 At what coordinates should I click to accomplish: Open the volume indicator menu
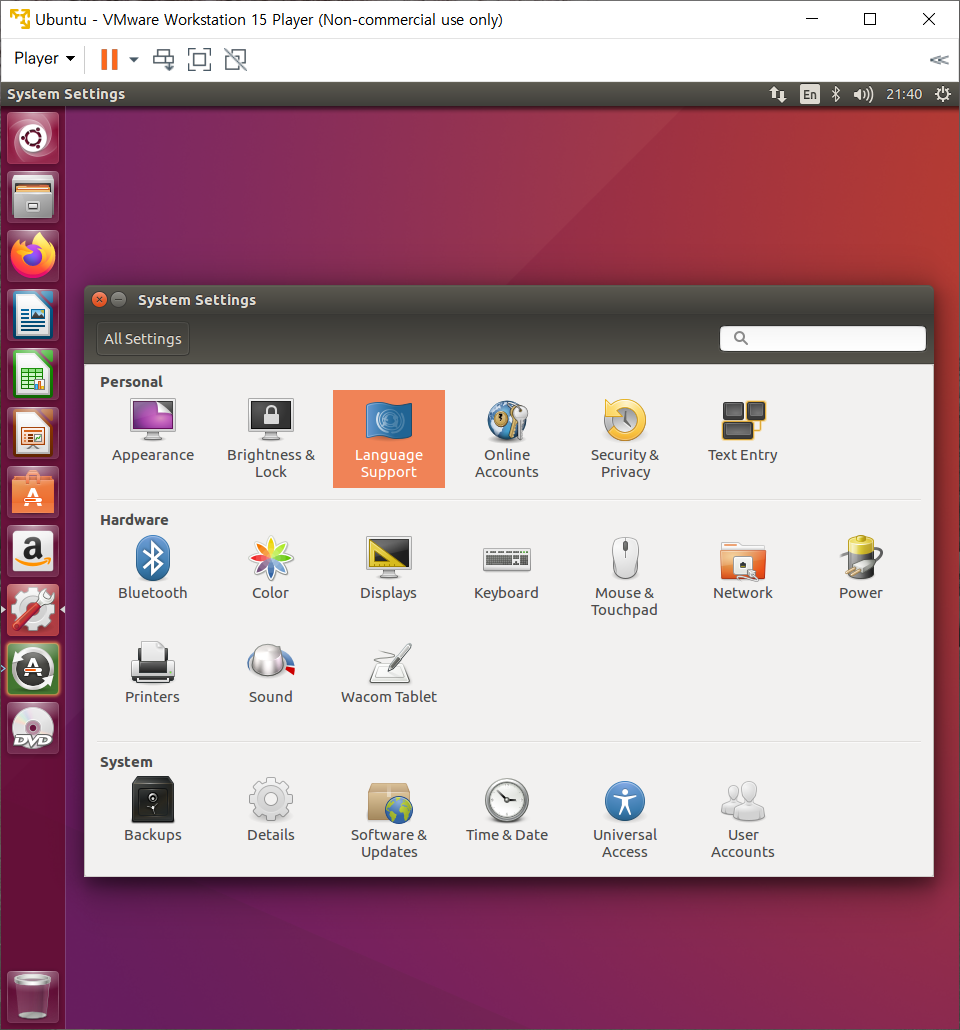pos(863,95)
